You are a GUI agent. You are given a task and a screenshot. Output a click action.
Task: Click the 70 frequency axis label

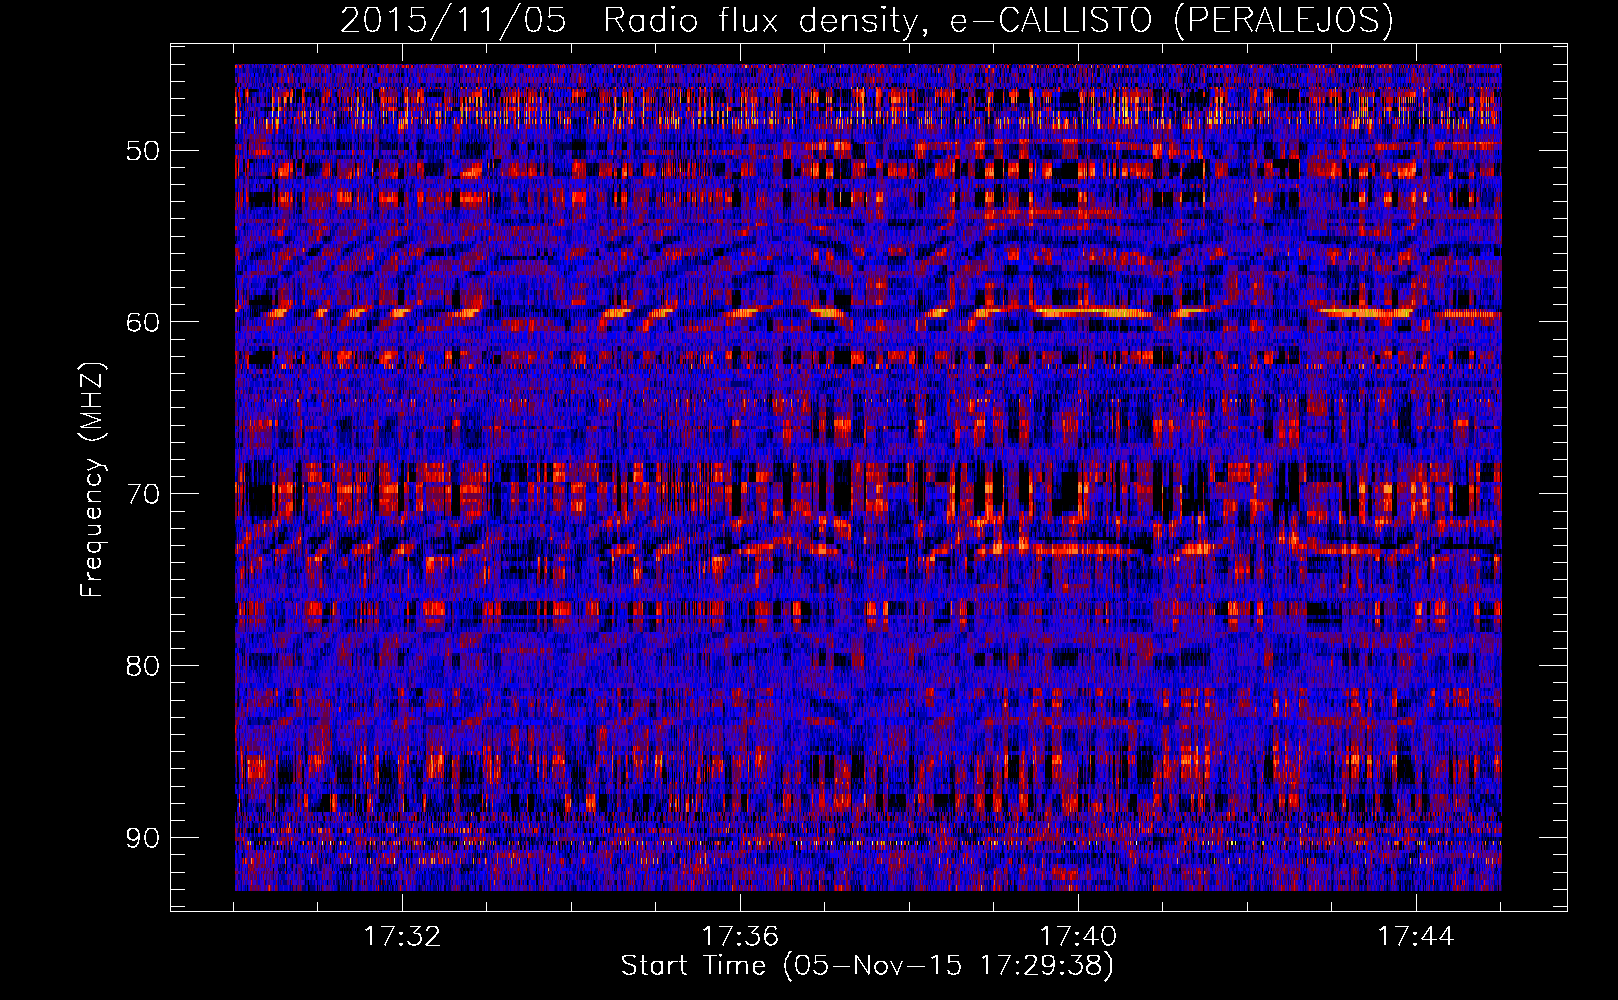point(143,494)
